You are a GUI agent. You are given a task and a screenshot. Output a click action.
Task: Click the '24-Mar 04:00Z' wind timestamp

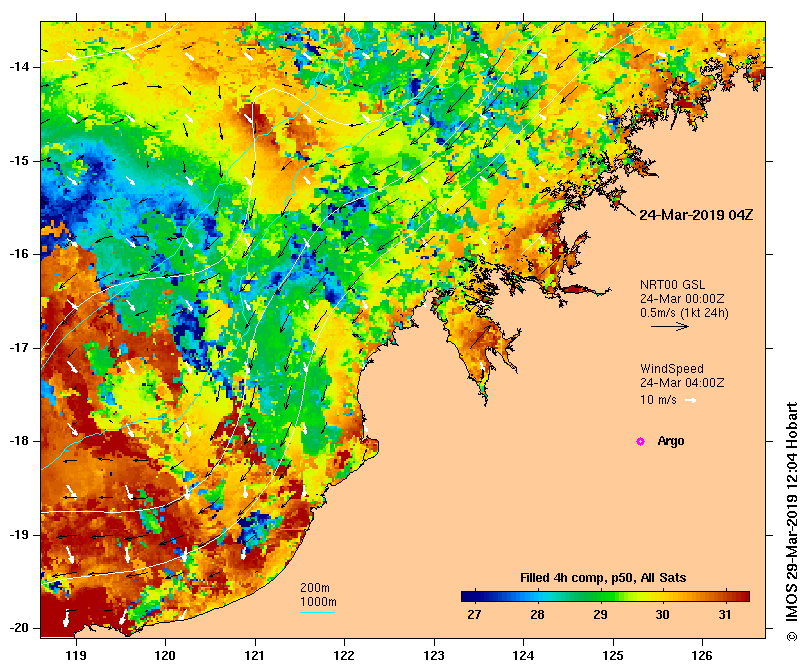click(682, 383)
